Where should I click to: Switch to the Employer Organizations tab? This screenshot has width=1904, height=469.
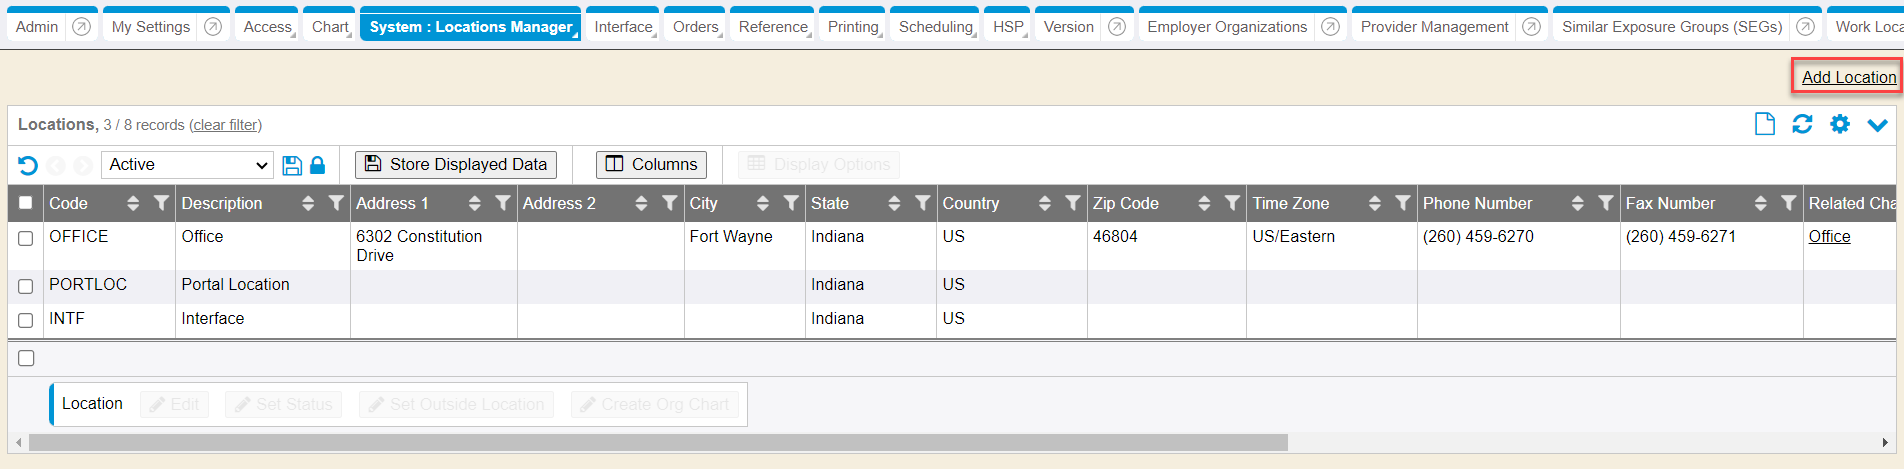1226,27
